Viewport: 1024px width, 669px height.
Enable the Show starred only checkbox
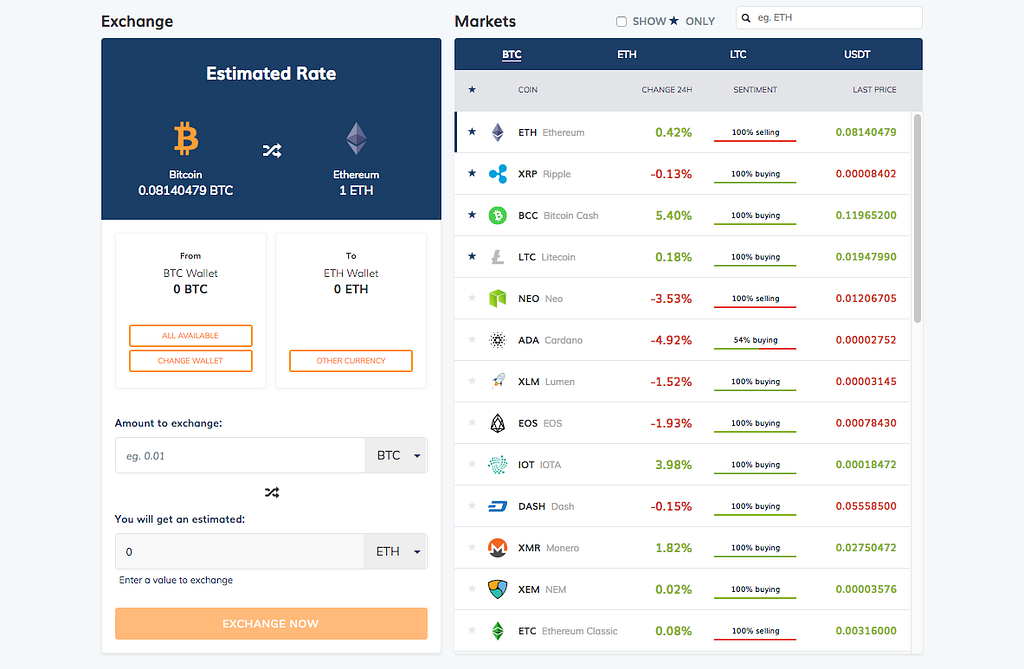pyautogui.click(x=621, y=22)
